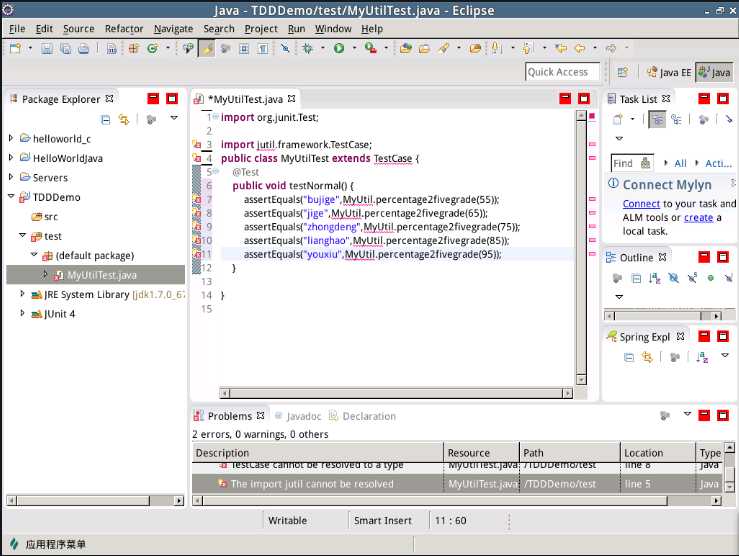Toggle Hide Non-Public members in Outline
Image resolution: width=739 pixels, height=556 pixels.
coord(710,278)
